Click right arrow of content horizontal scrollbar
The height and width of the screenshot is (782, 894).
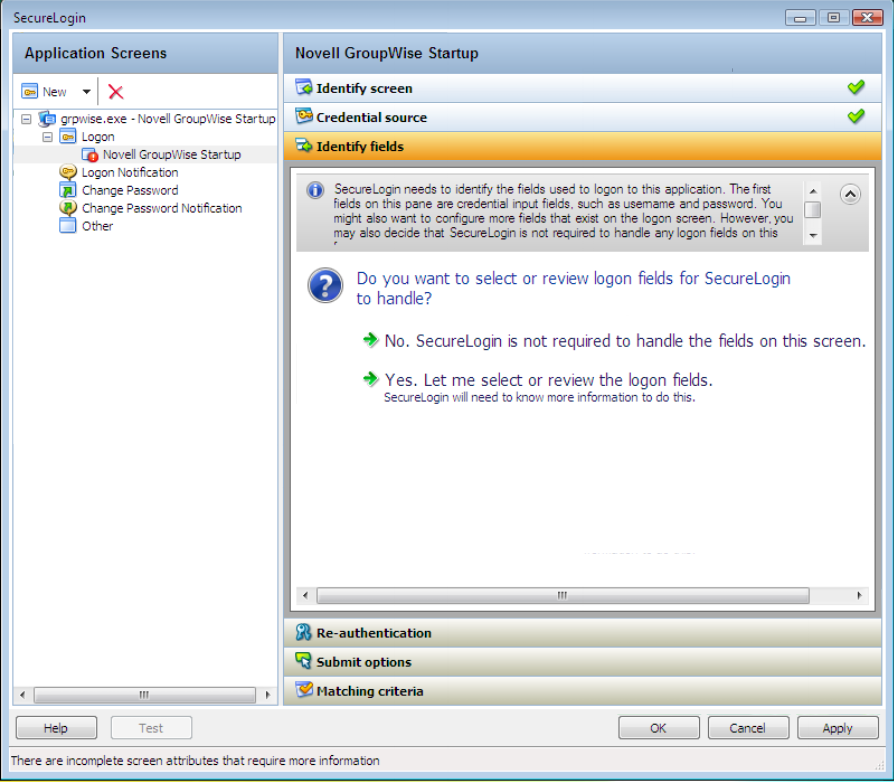click(859, 596)
